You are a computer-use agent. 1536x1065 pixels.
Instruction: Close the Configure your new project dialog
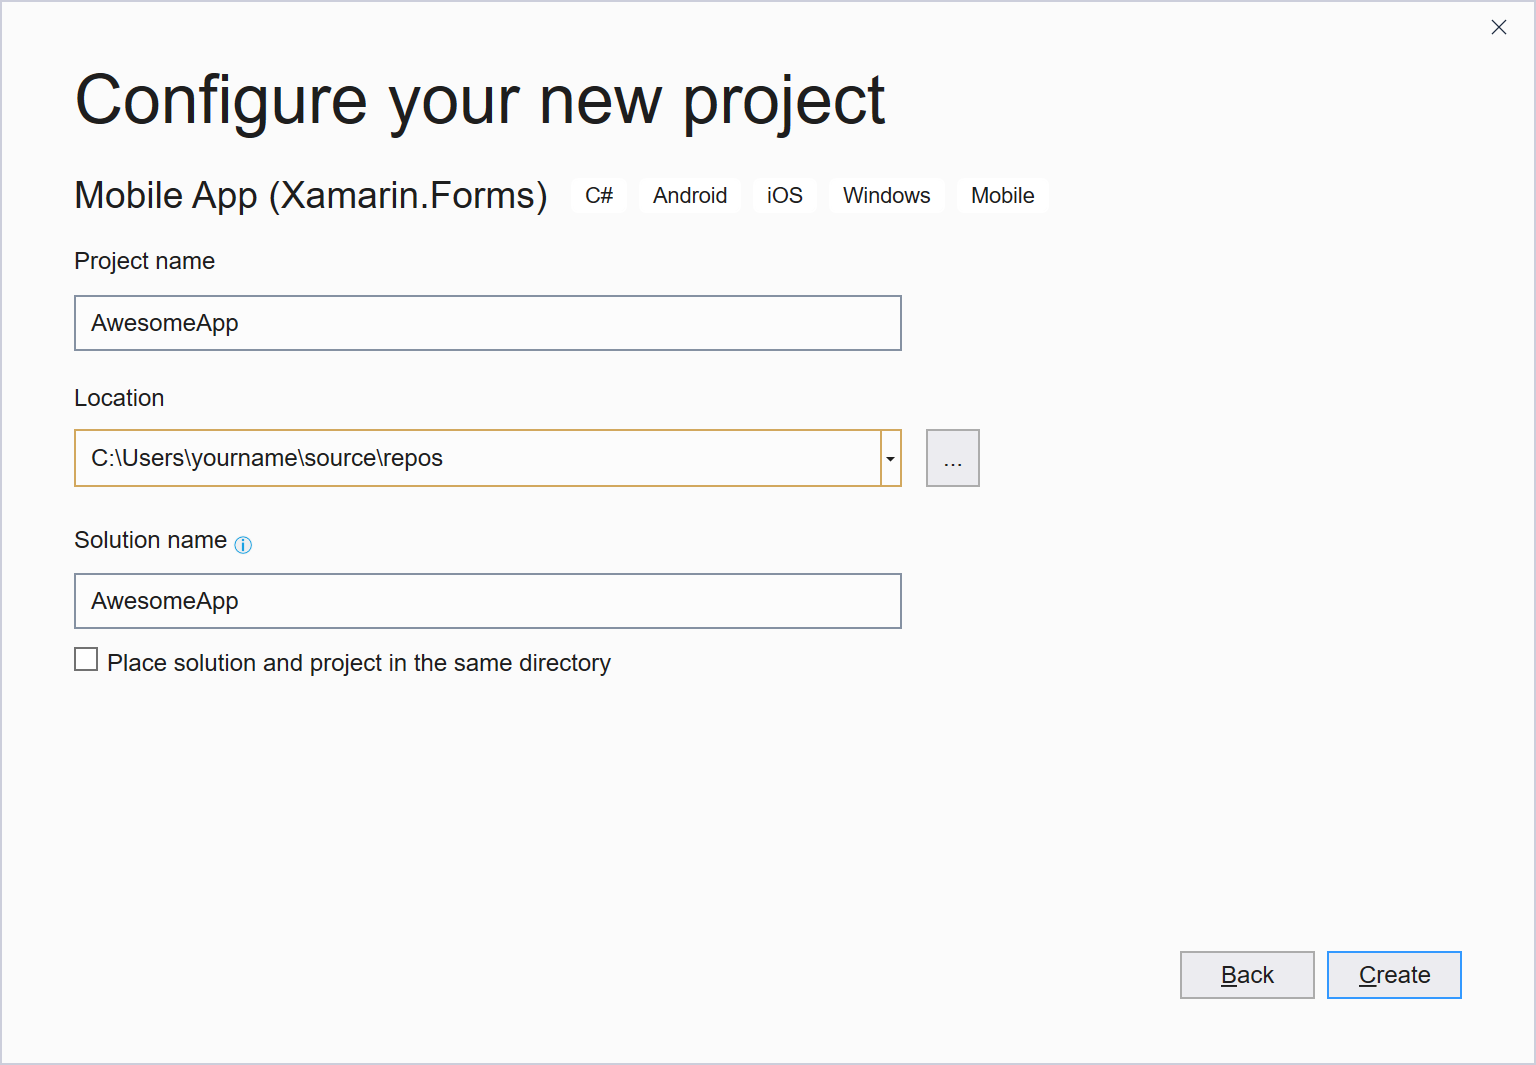tap(1498, 28)
